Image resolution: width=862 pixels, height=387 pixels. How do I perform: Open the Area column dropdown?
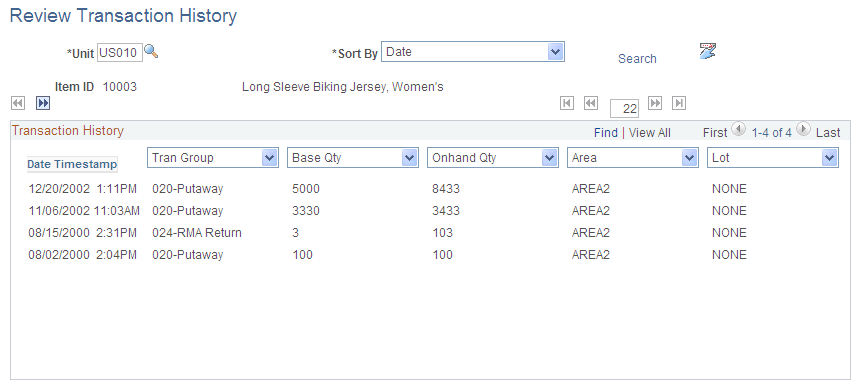(633, 158)
